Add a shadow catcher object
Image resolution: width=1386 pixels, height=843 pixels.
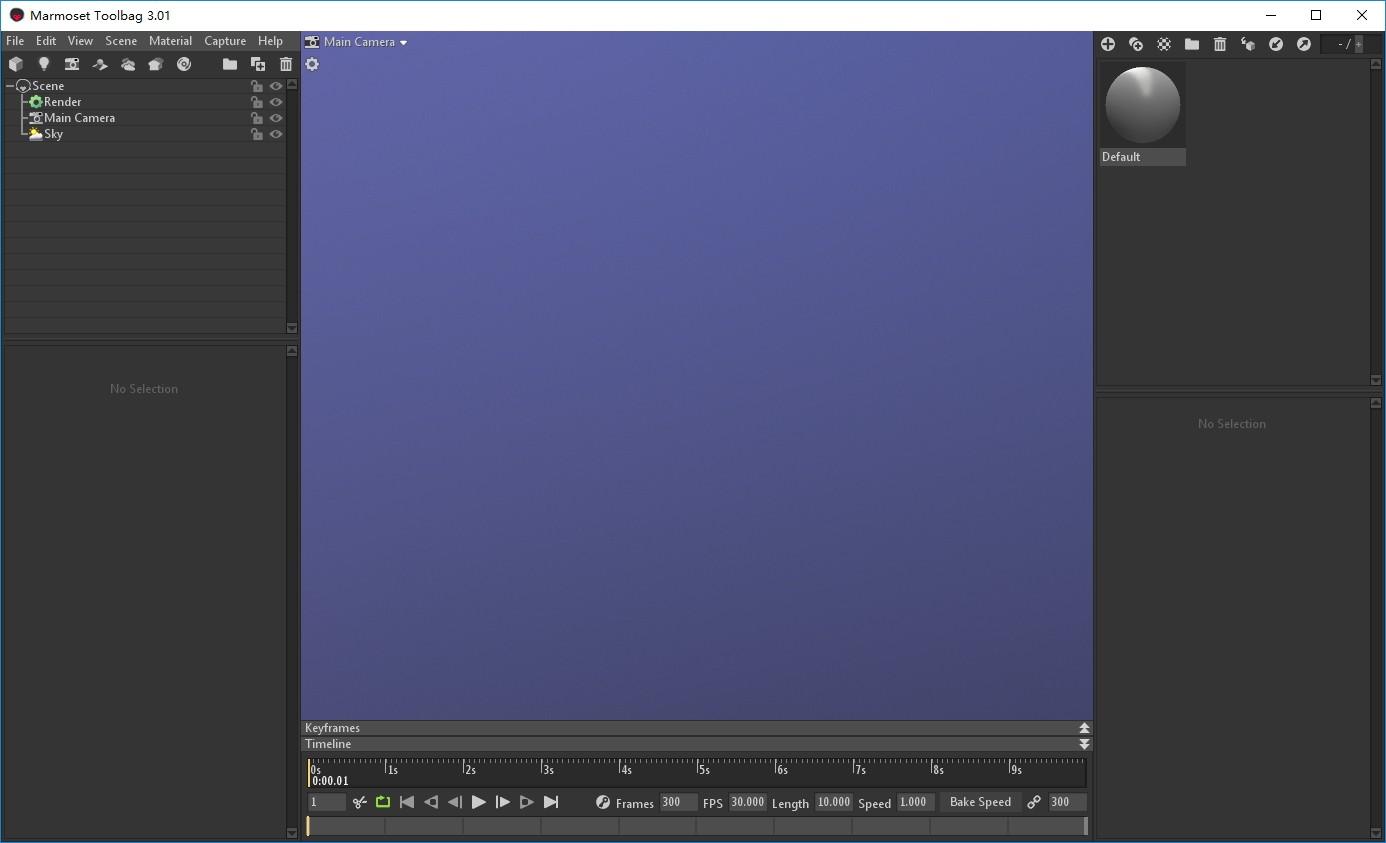pyautogui.click(x=100, y=64)
